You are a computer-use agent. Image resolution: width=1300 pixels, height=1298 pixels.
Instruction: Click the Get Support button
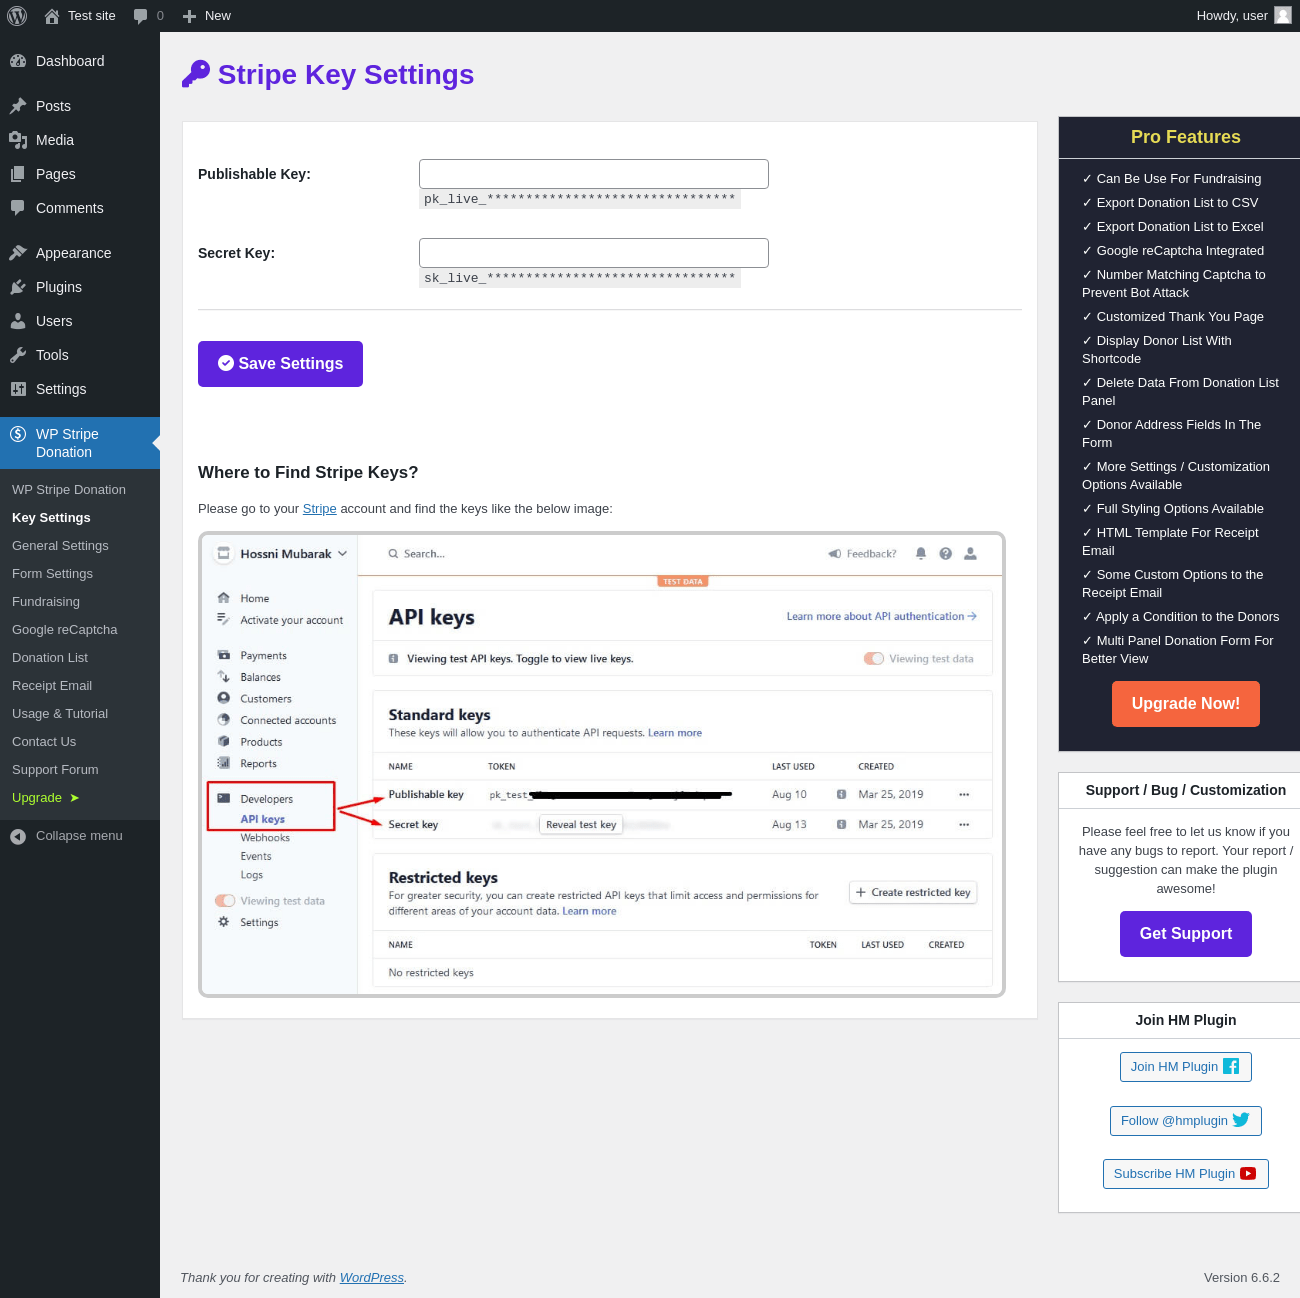[x=1186, y=934]
